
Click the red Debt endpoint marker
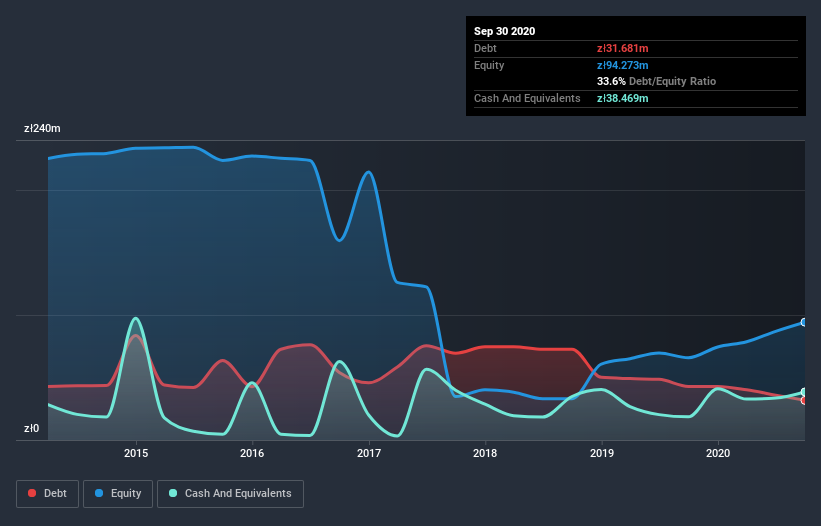[x=804, y=400]
